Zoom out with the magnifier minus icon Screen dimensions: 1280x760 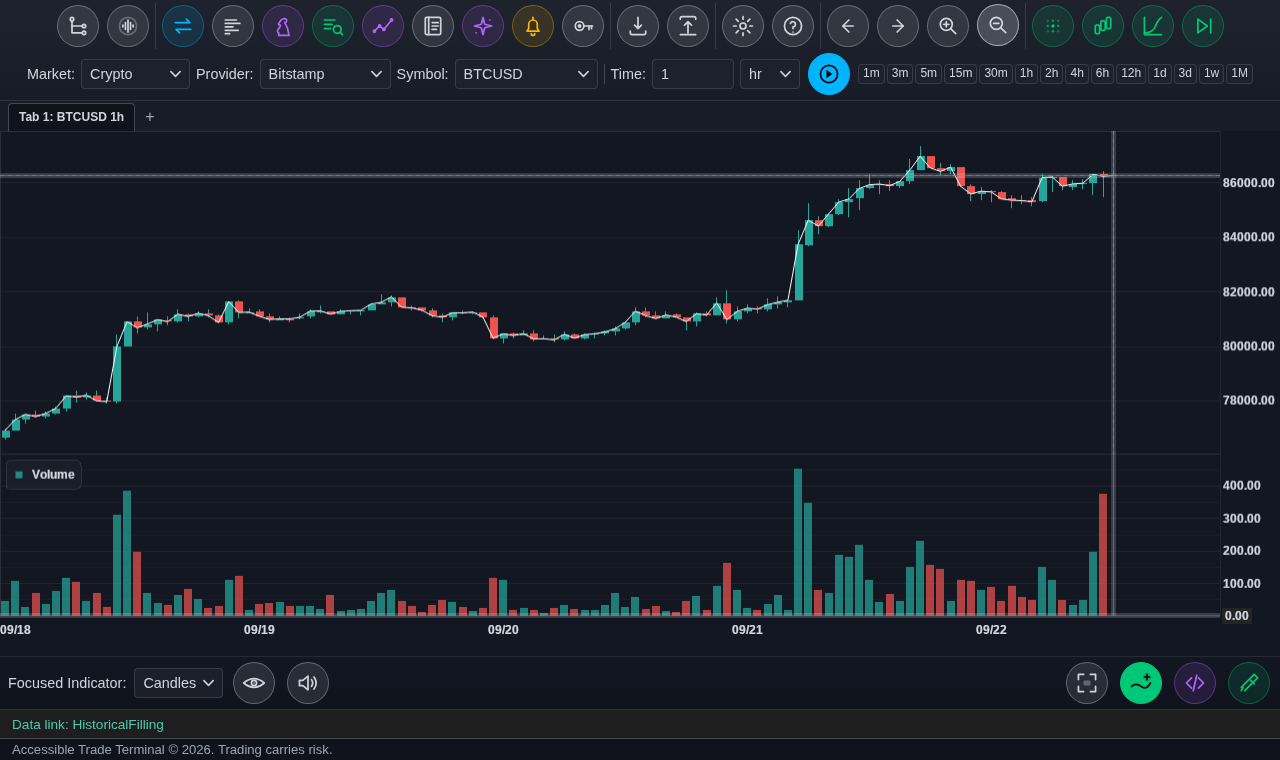point(998,26)
